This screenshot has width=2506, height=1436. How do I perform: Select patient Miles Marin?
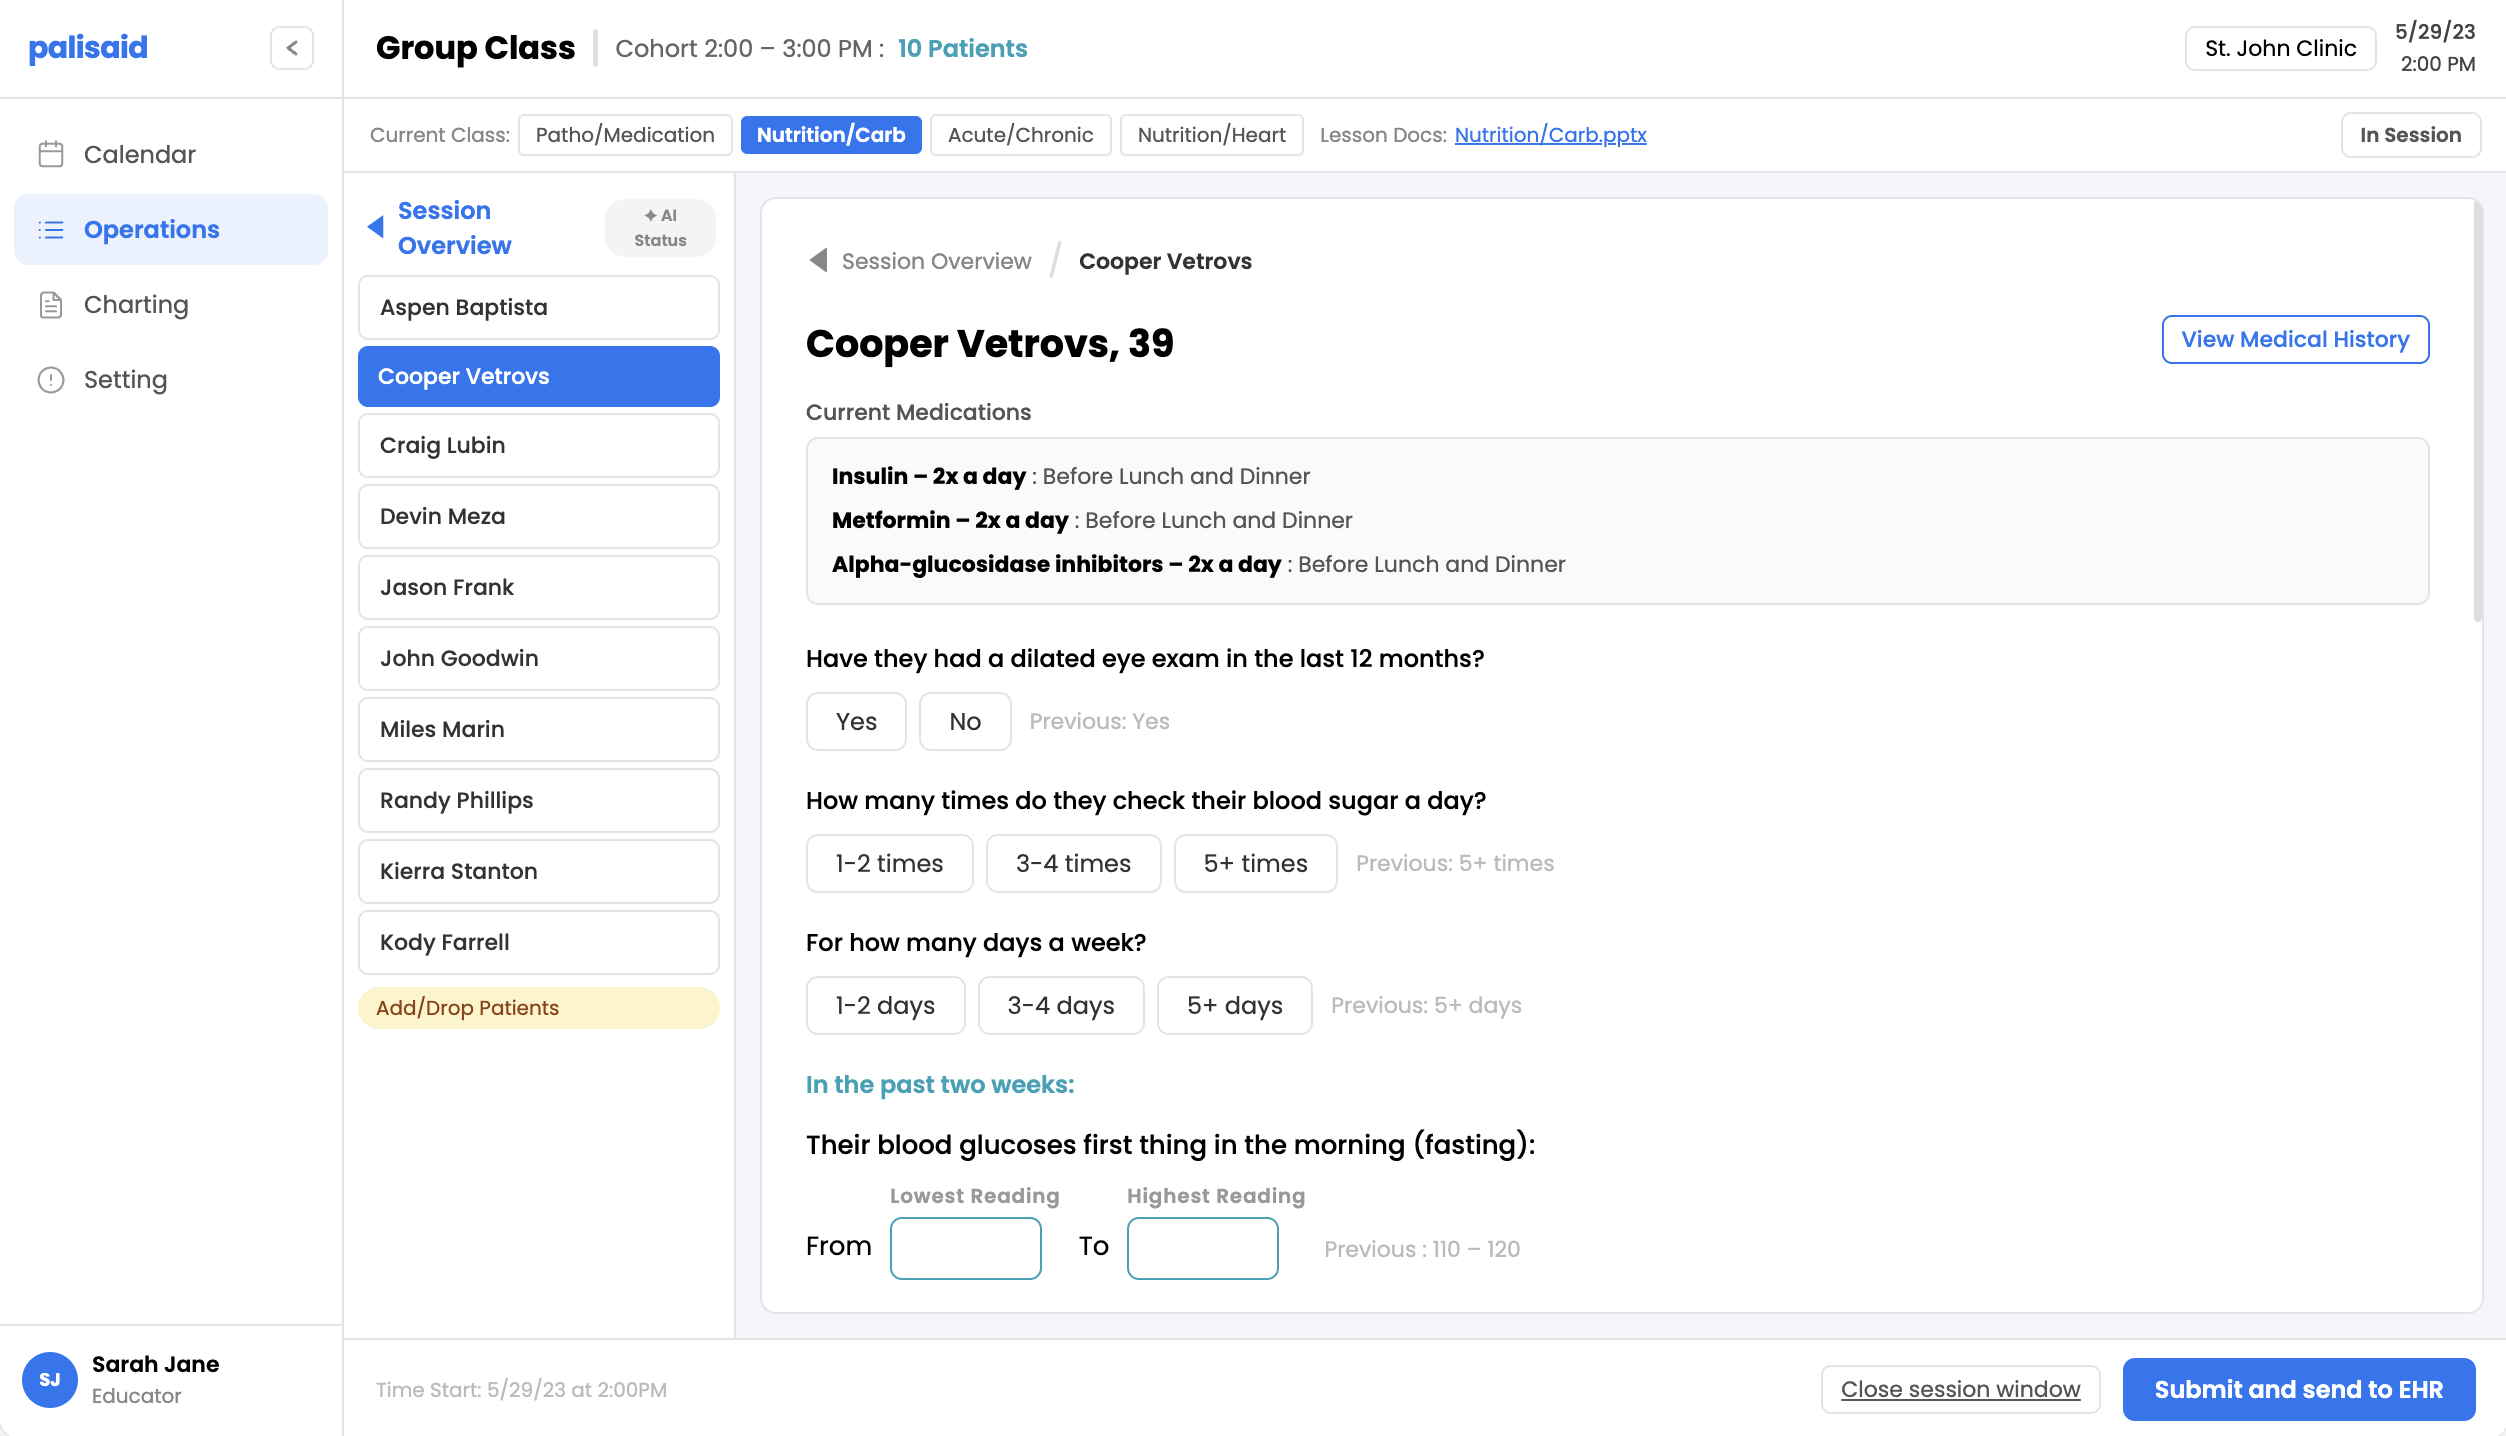tap(539, 729)
